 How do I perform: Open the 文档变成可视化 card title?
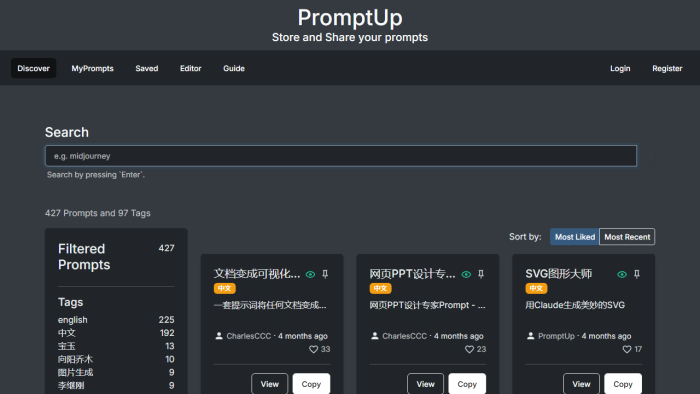[x=257, y=274]
